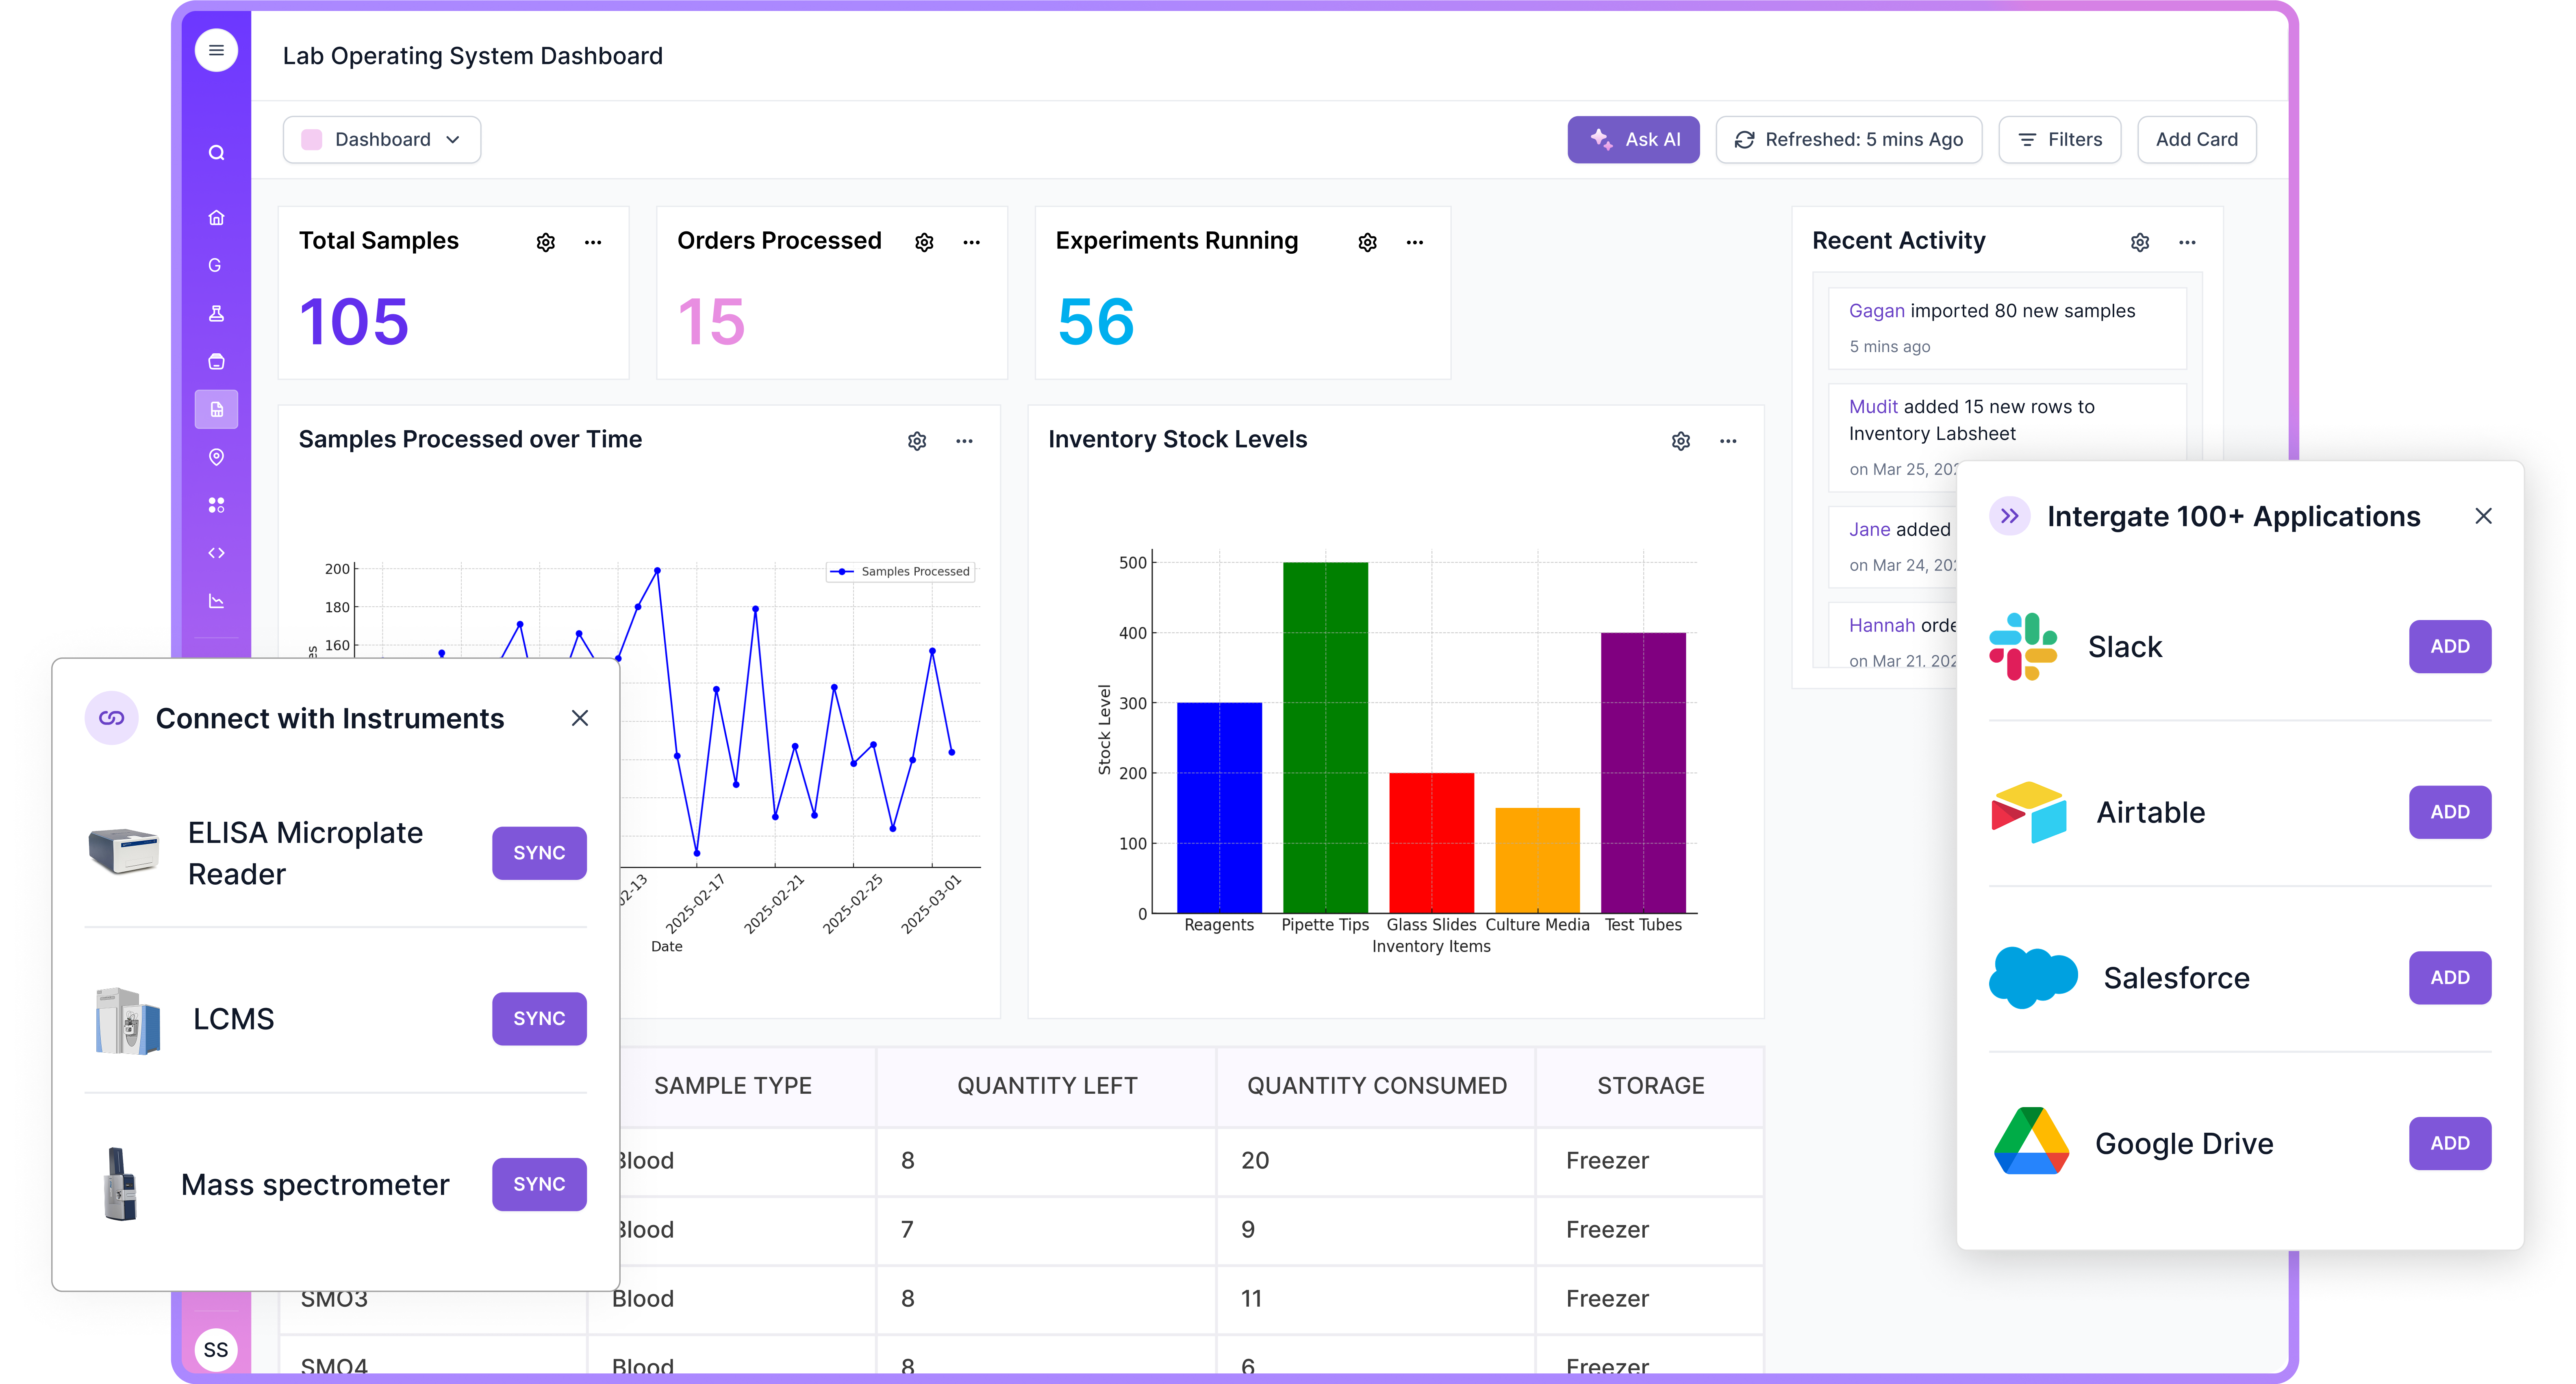Open the analytics chart icon in sidebar
Image resolution: width=2576 pixels, height=1384 pixels.
(216, 601)
